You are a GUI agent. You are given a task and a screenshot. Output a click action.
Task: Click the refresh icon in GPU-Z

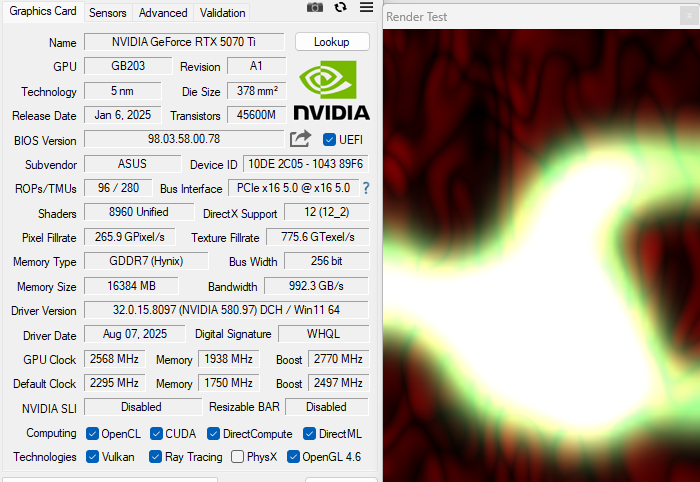[341, 7]
